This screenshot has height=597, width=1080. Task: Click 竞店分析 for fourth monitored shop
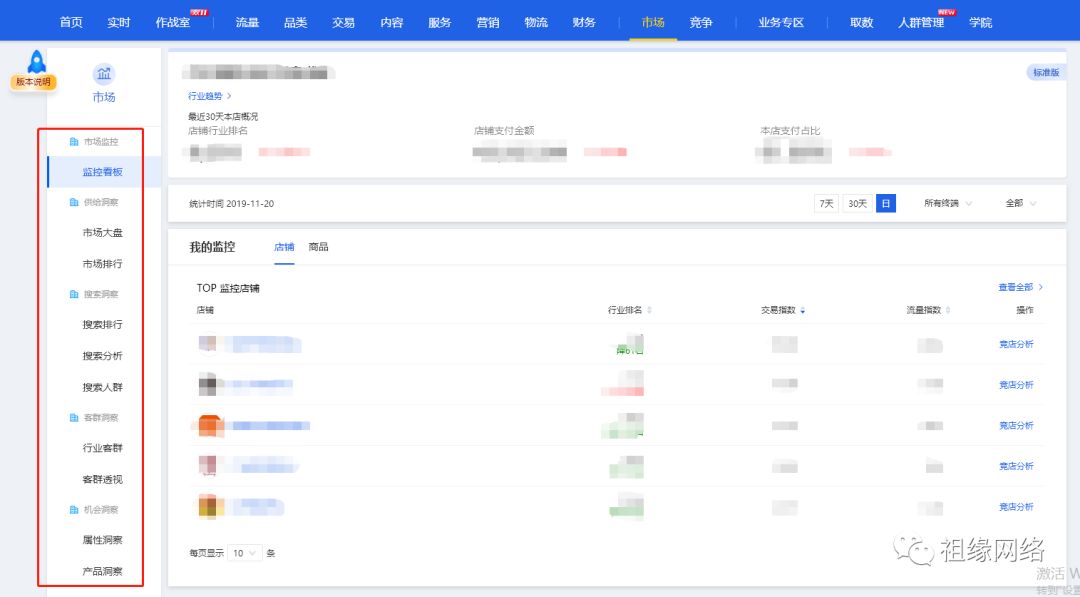coord(1016,466)
